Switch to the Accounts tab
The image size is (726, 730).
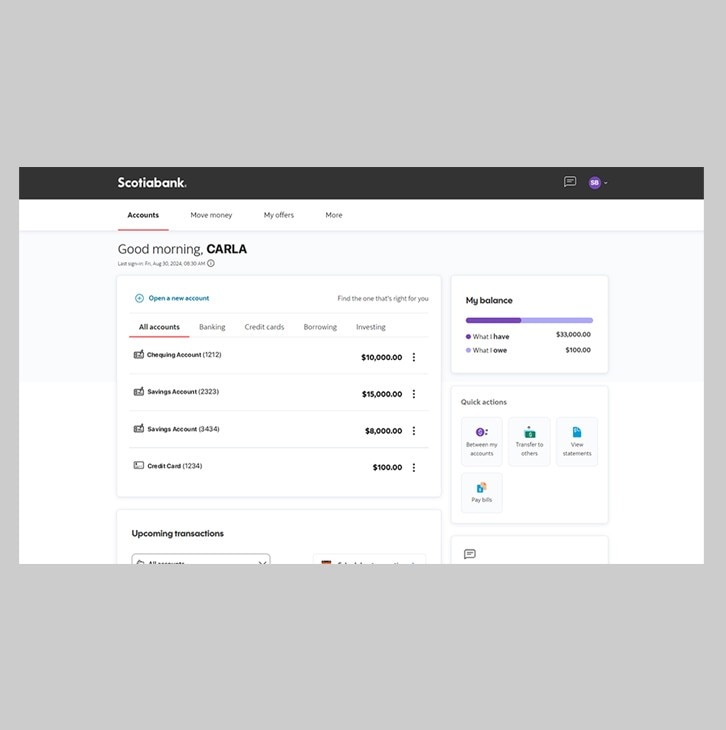[x=143, y=215]
